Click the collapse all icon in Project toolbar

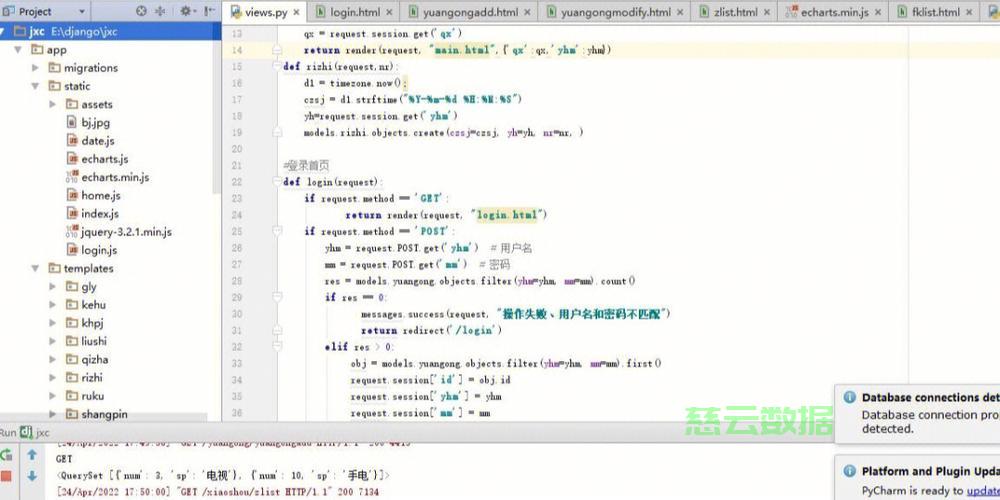[162, 12]
